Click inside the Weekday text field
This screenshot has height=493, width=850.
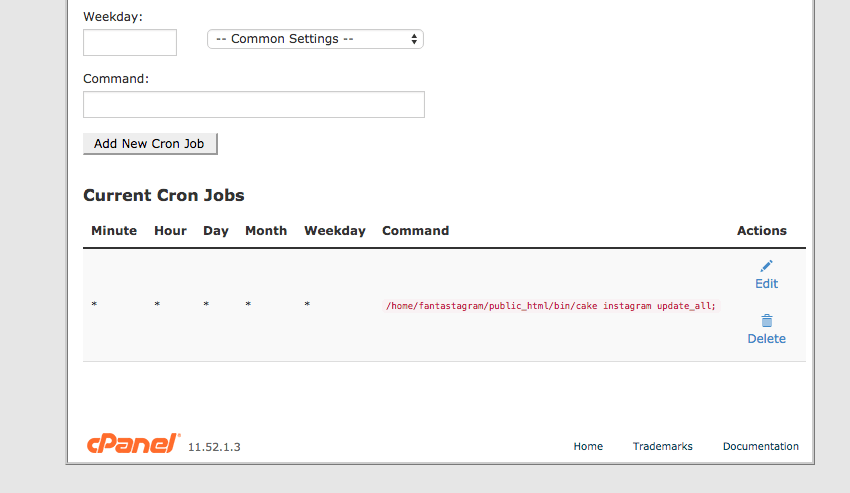130,42
